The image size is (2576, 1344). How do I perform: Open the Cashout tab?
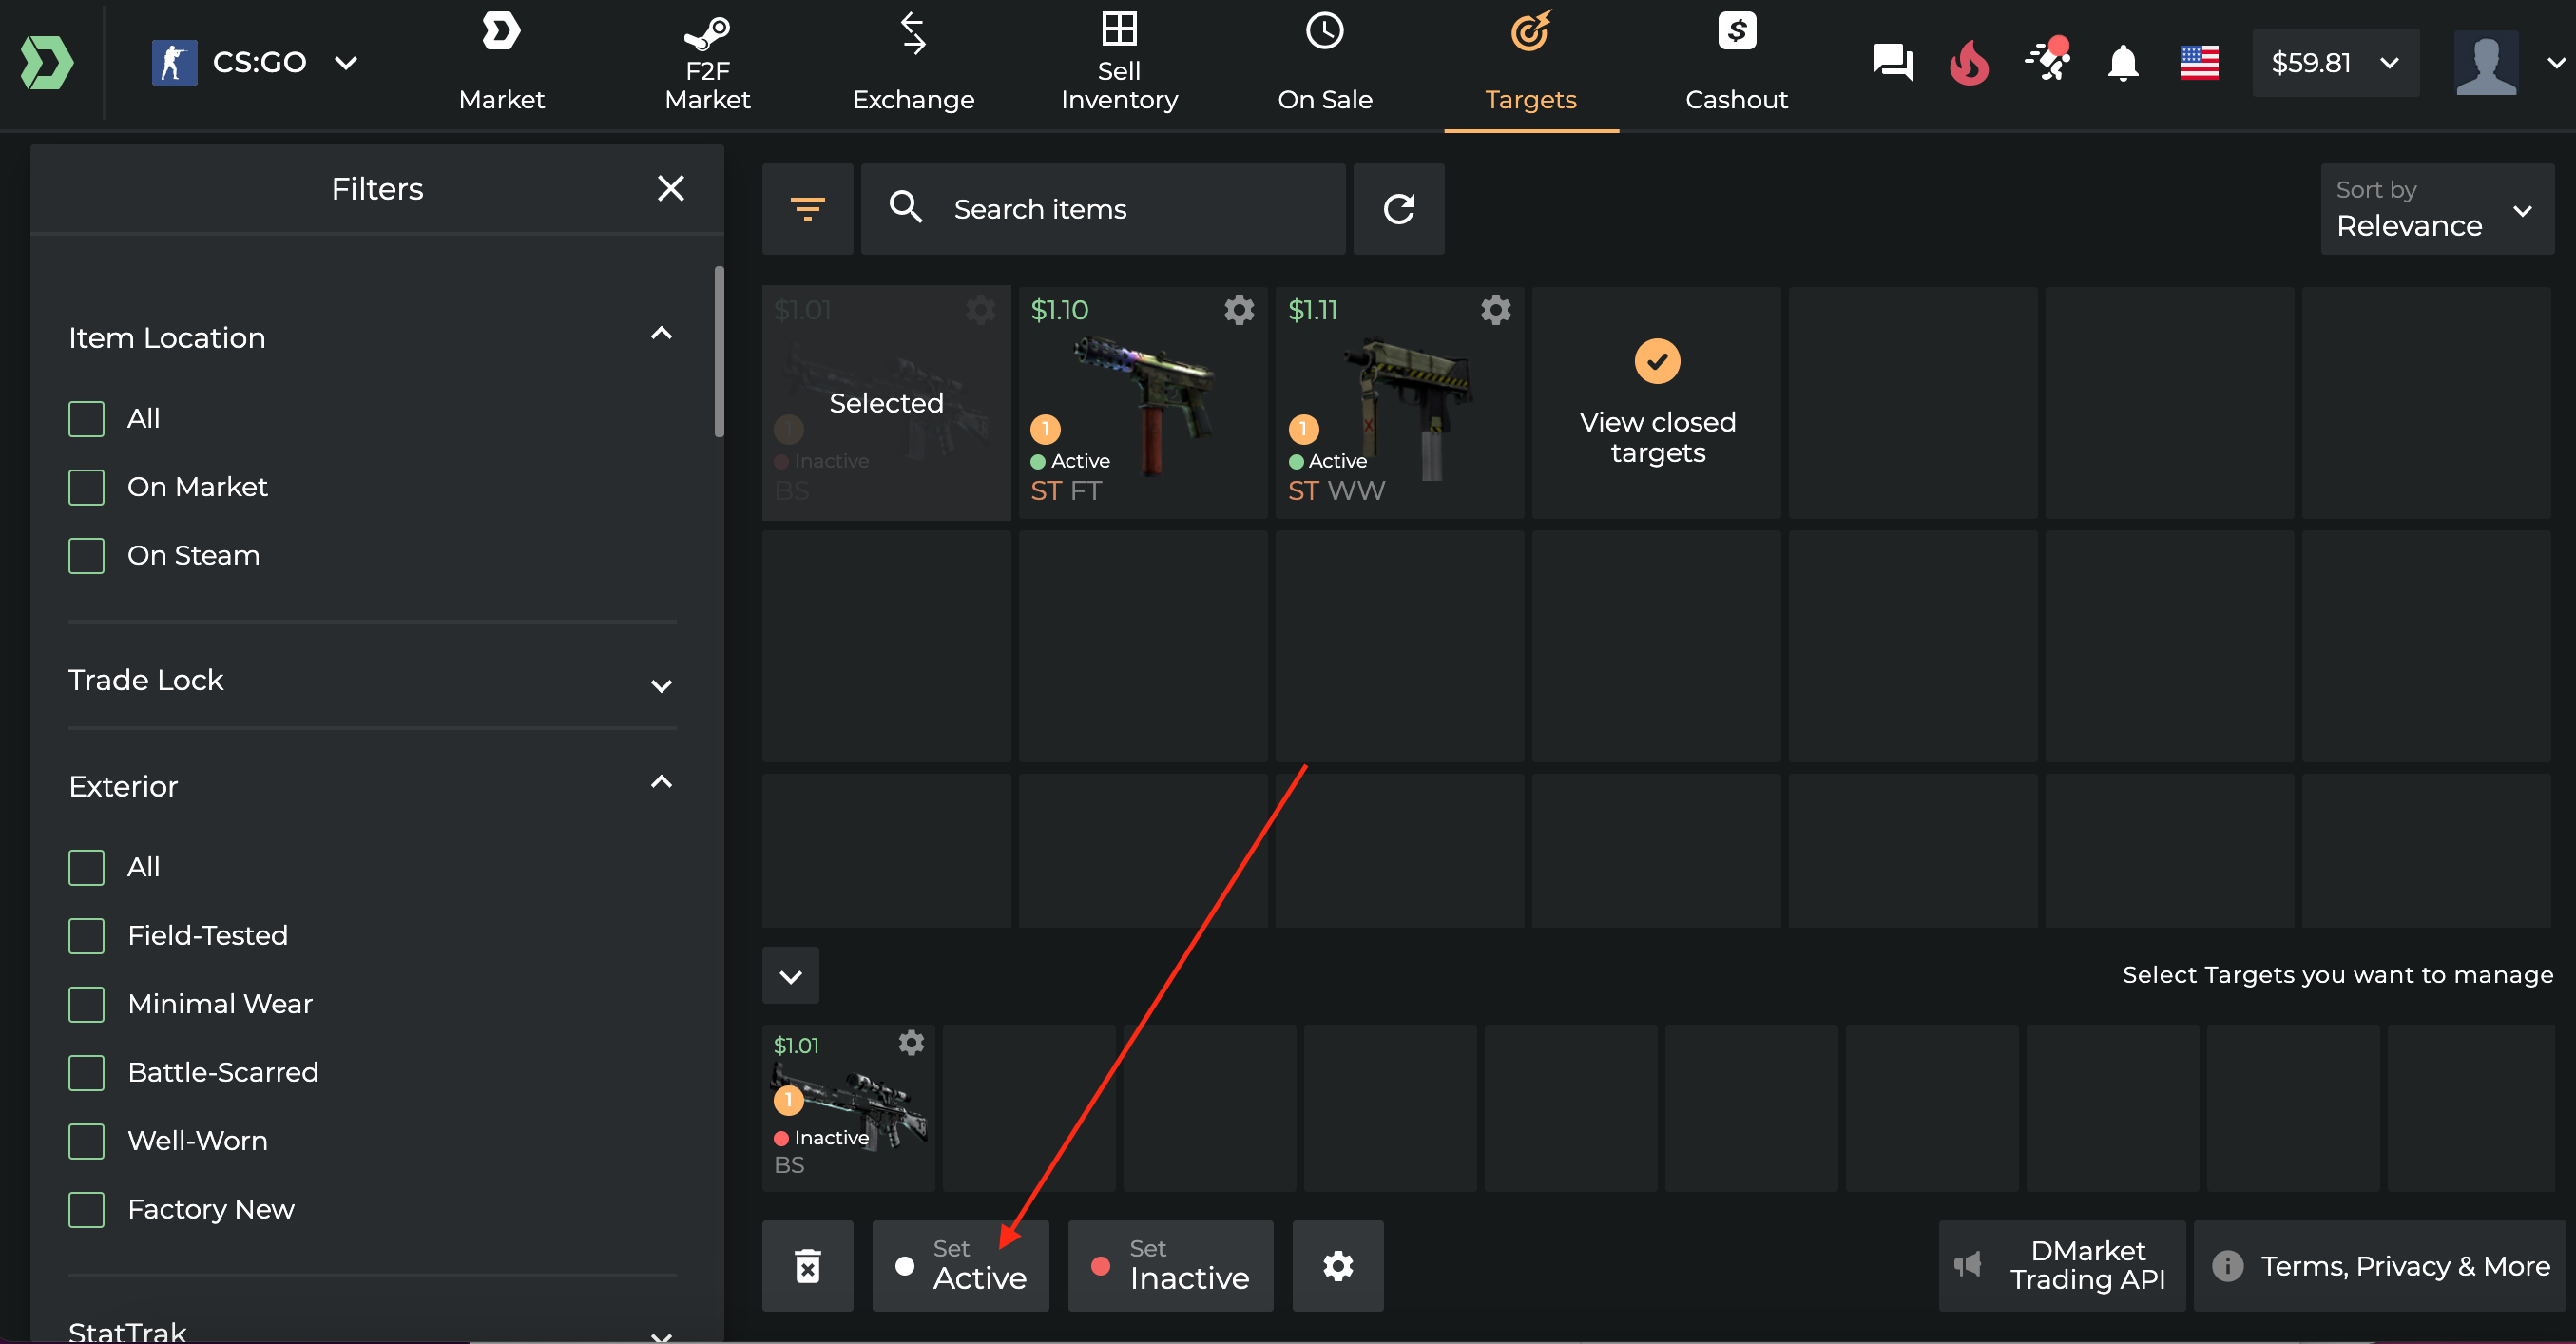pos(1737,63)
